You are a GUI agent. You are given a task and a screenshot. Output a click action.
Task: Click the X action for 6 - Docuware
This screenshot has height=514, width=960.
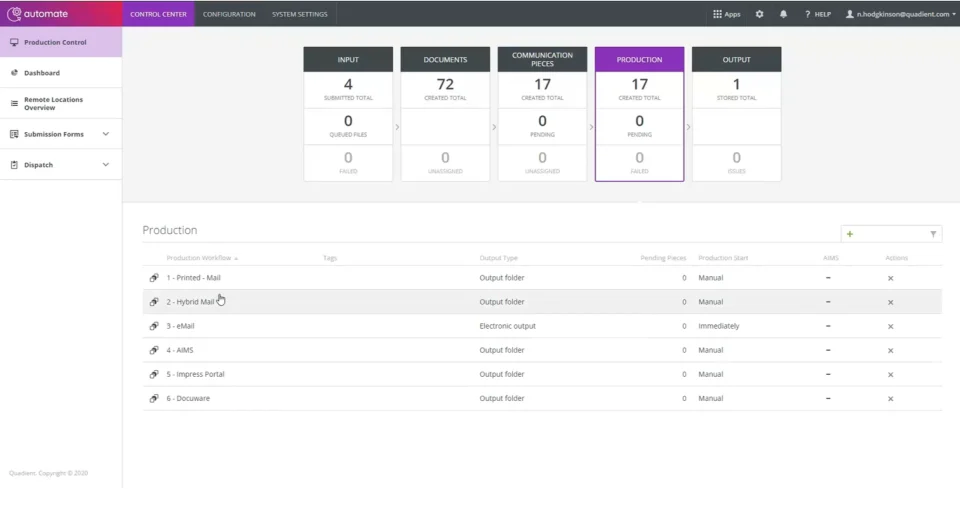891,399
